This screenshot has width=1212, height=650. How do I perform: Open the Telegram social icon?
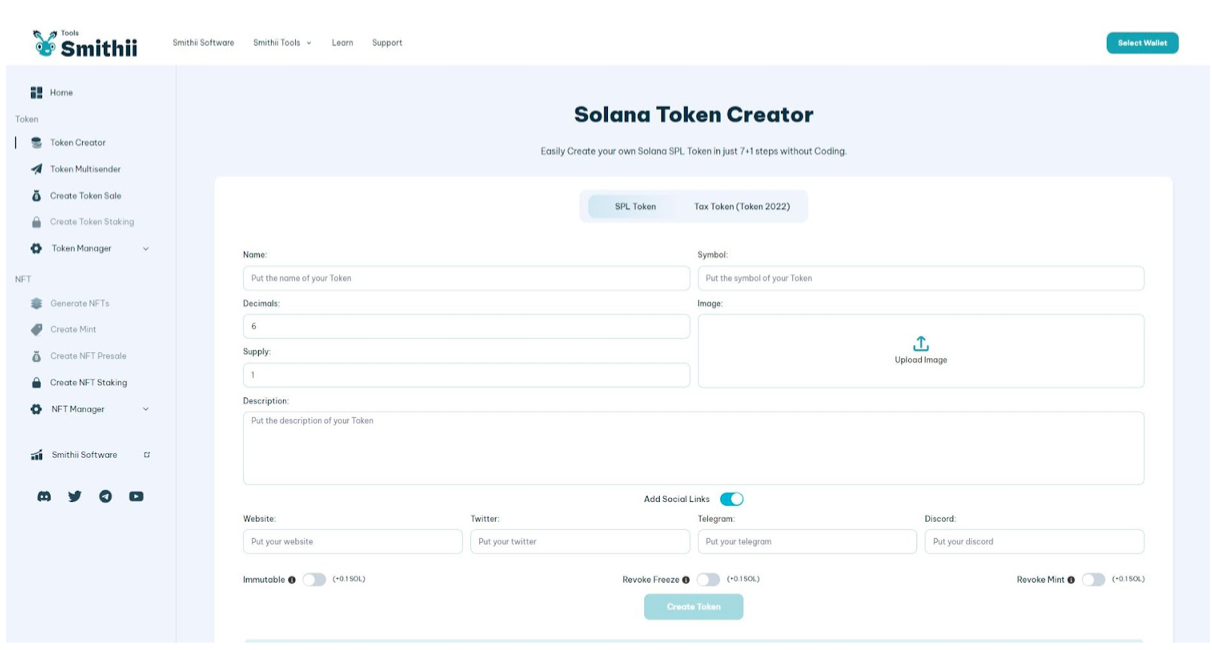[x=105, y=496]
